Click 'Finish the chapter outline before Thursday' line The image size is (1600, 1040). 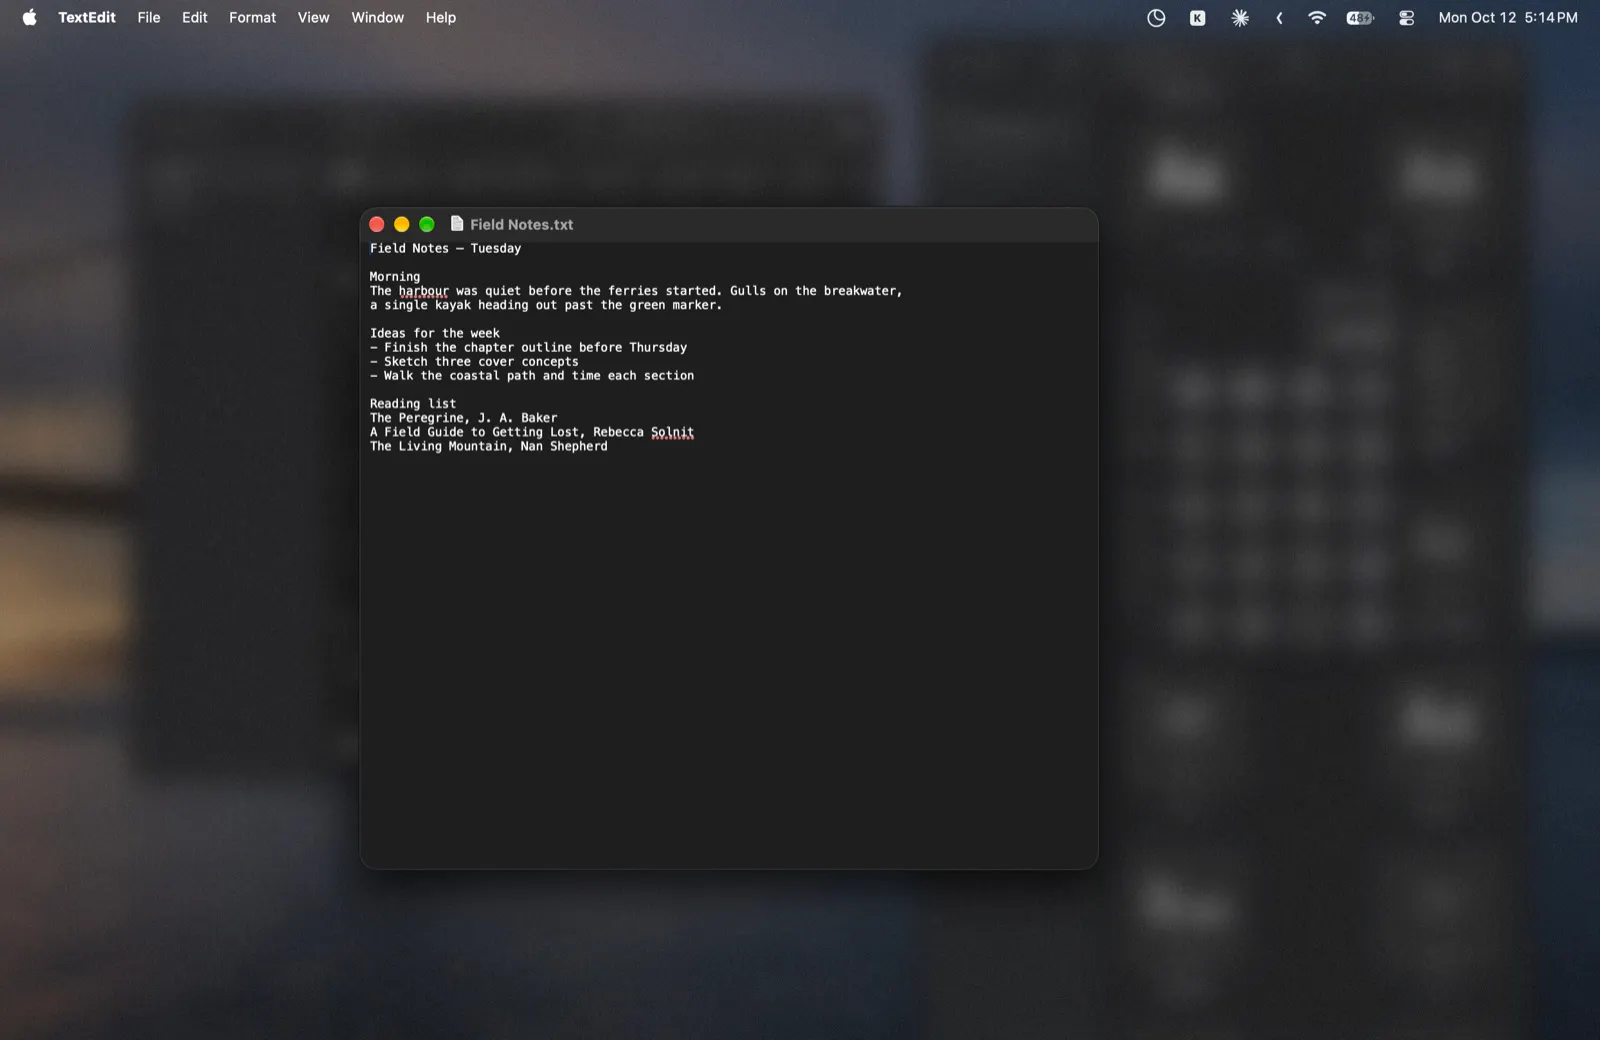pos(528,347)
